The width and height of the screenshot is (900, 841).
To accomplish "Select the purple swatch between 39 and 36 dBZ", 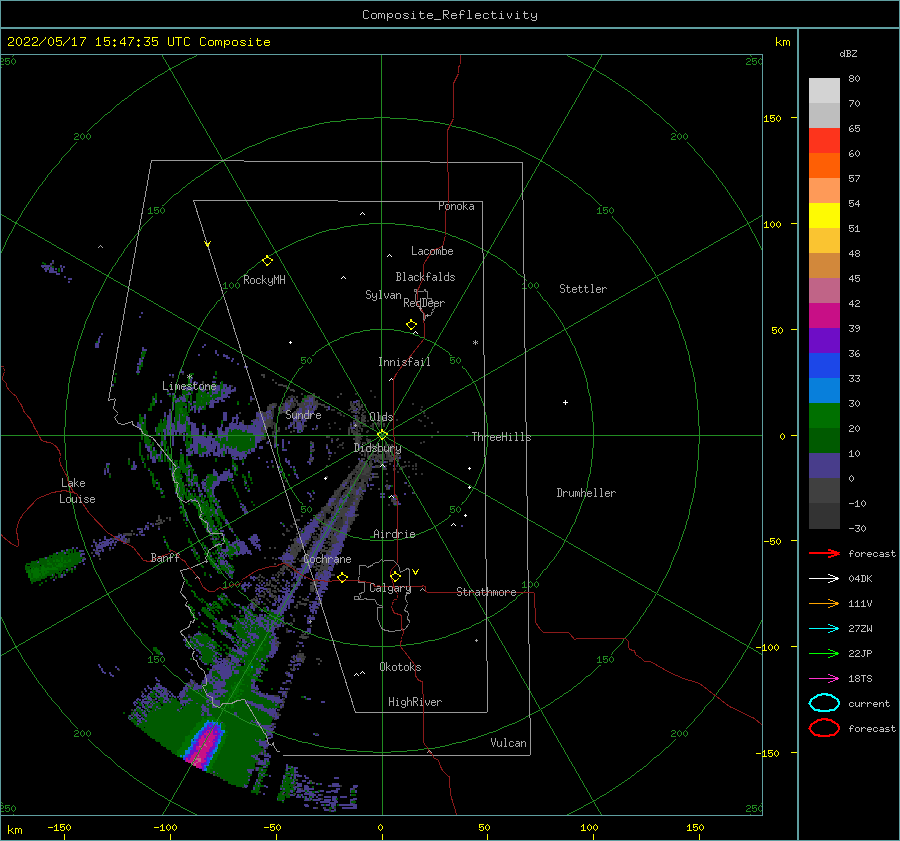I will [x=824, y=340].
